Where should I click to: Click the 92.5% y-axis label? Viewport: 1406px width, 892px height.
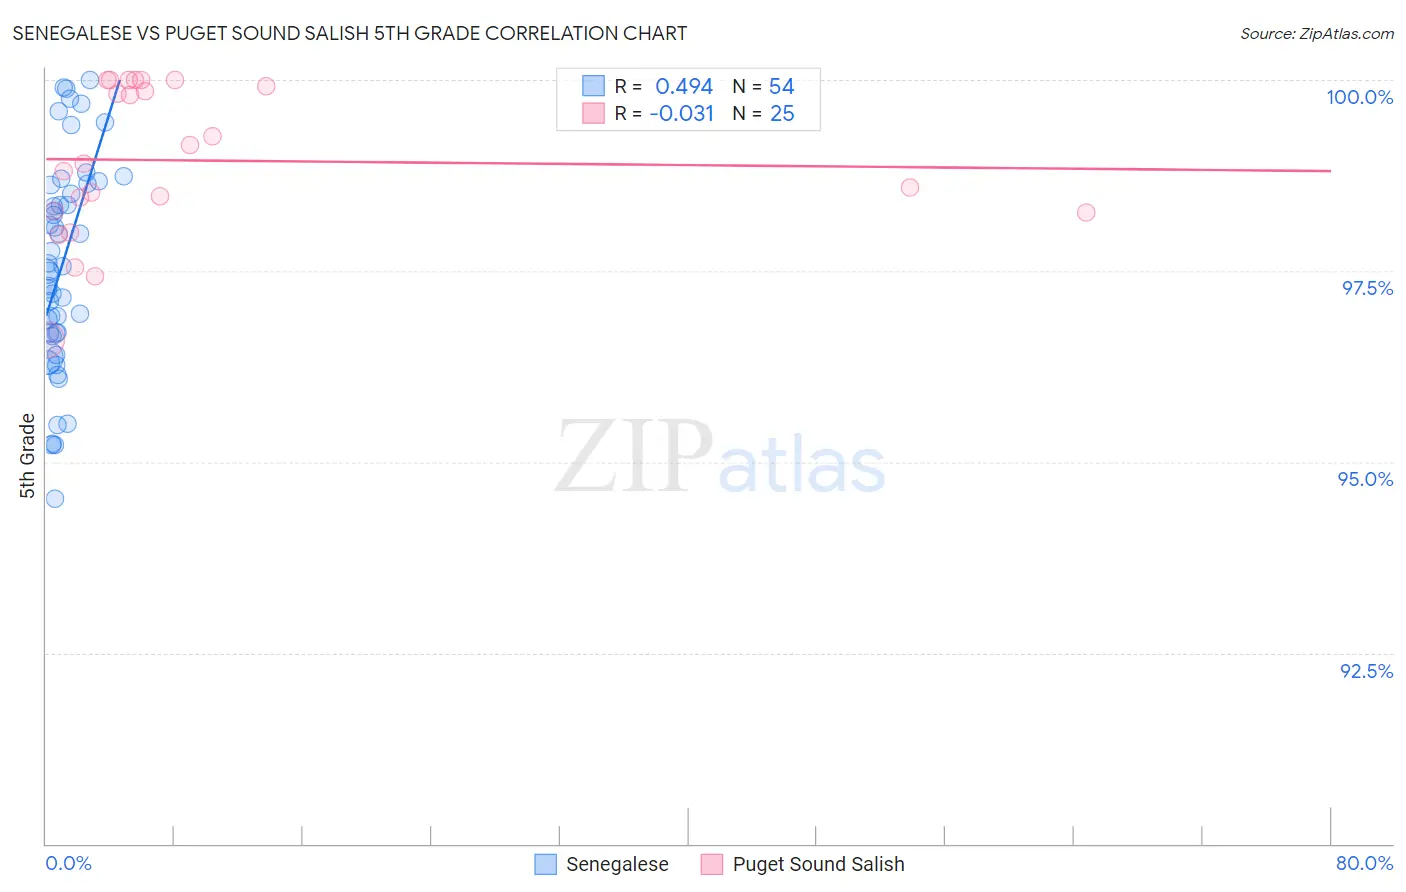[1366, 671]
